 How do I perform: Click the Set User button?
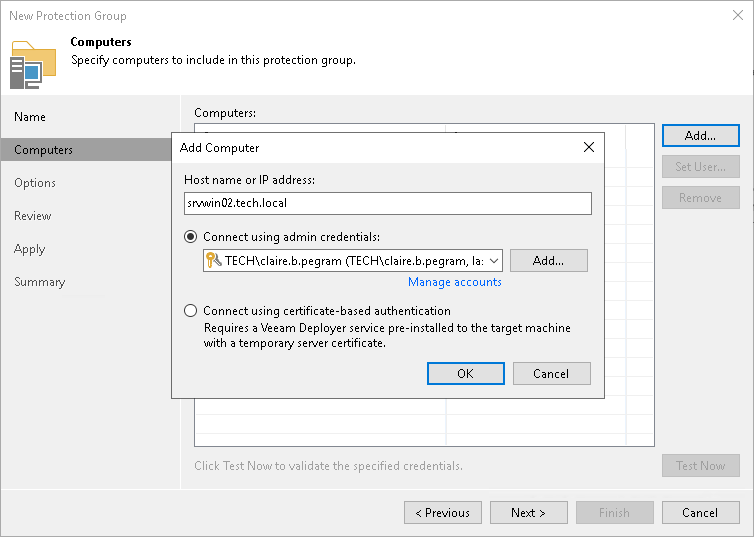point(701,167)
